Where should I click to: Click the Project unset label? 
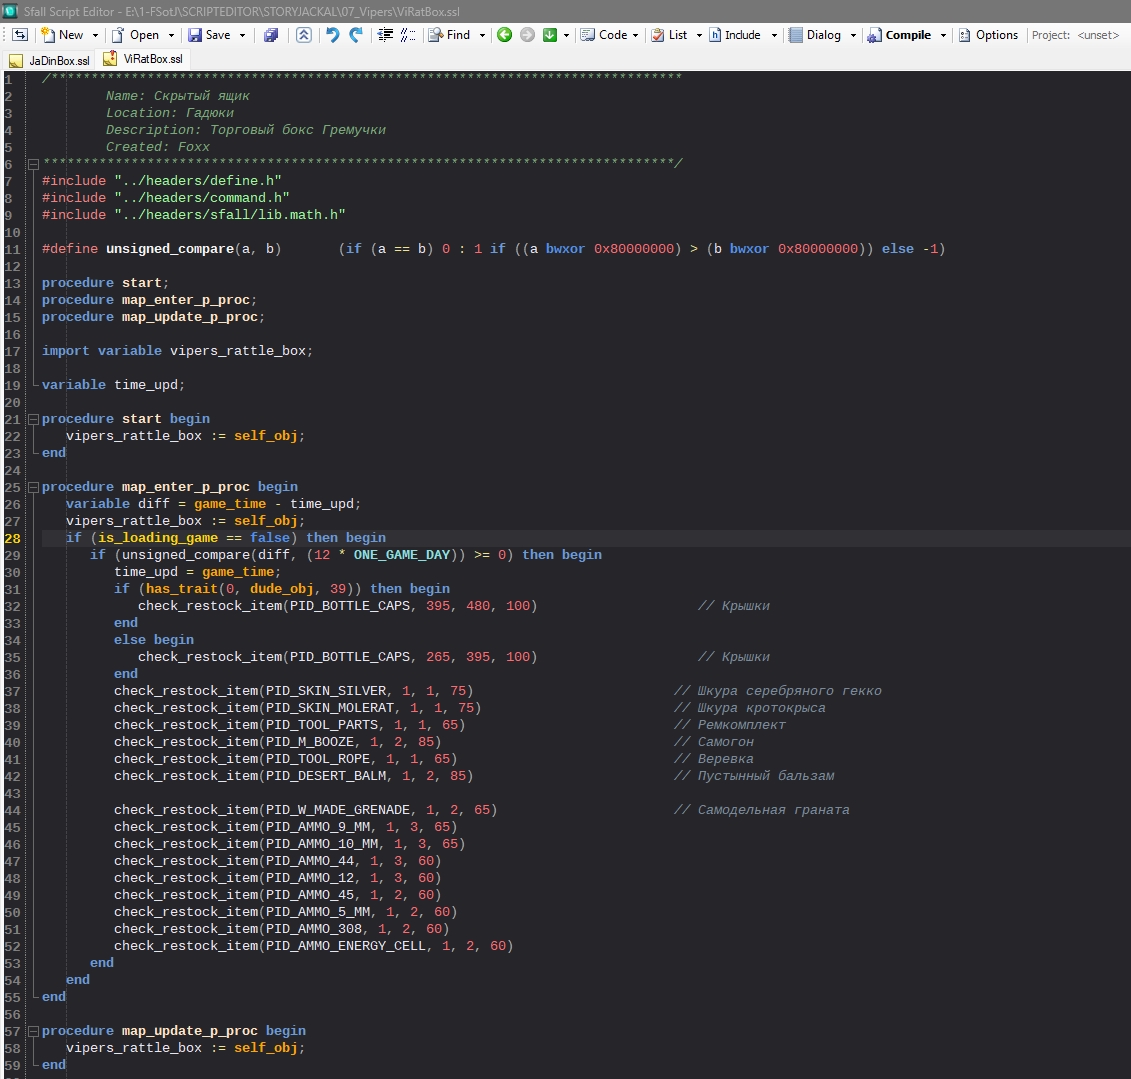pyautogui.click(x=1075, y=35)
